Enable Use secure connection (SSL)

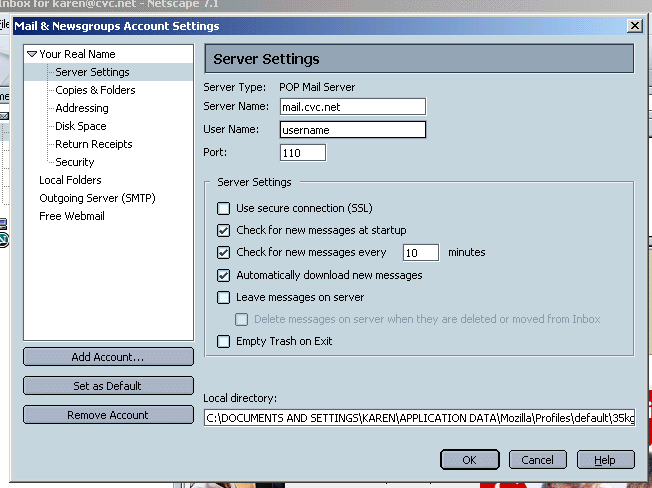[223, 208]
